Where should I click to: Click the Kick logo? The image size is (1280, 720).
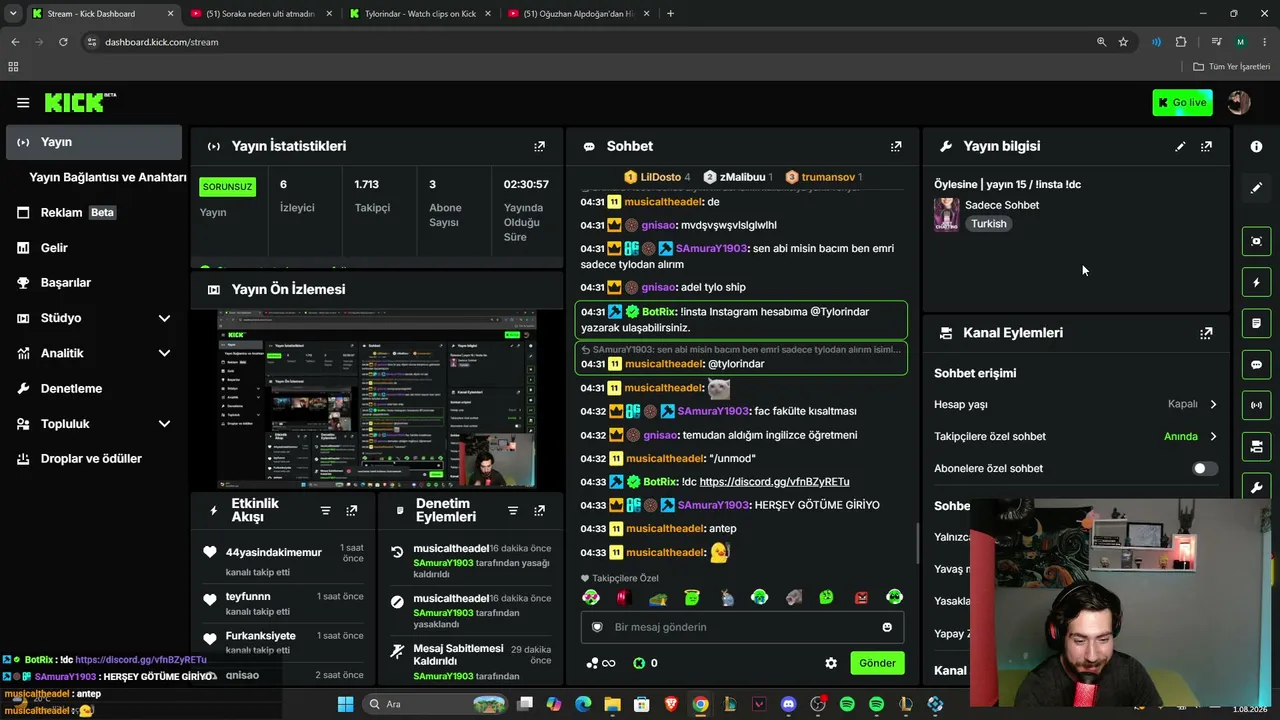(x=80, y=103)
